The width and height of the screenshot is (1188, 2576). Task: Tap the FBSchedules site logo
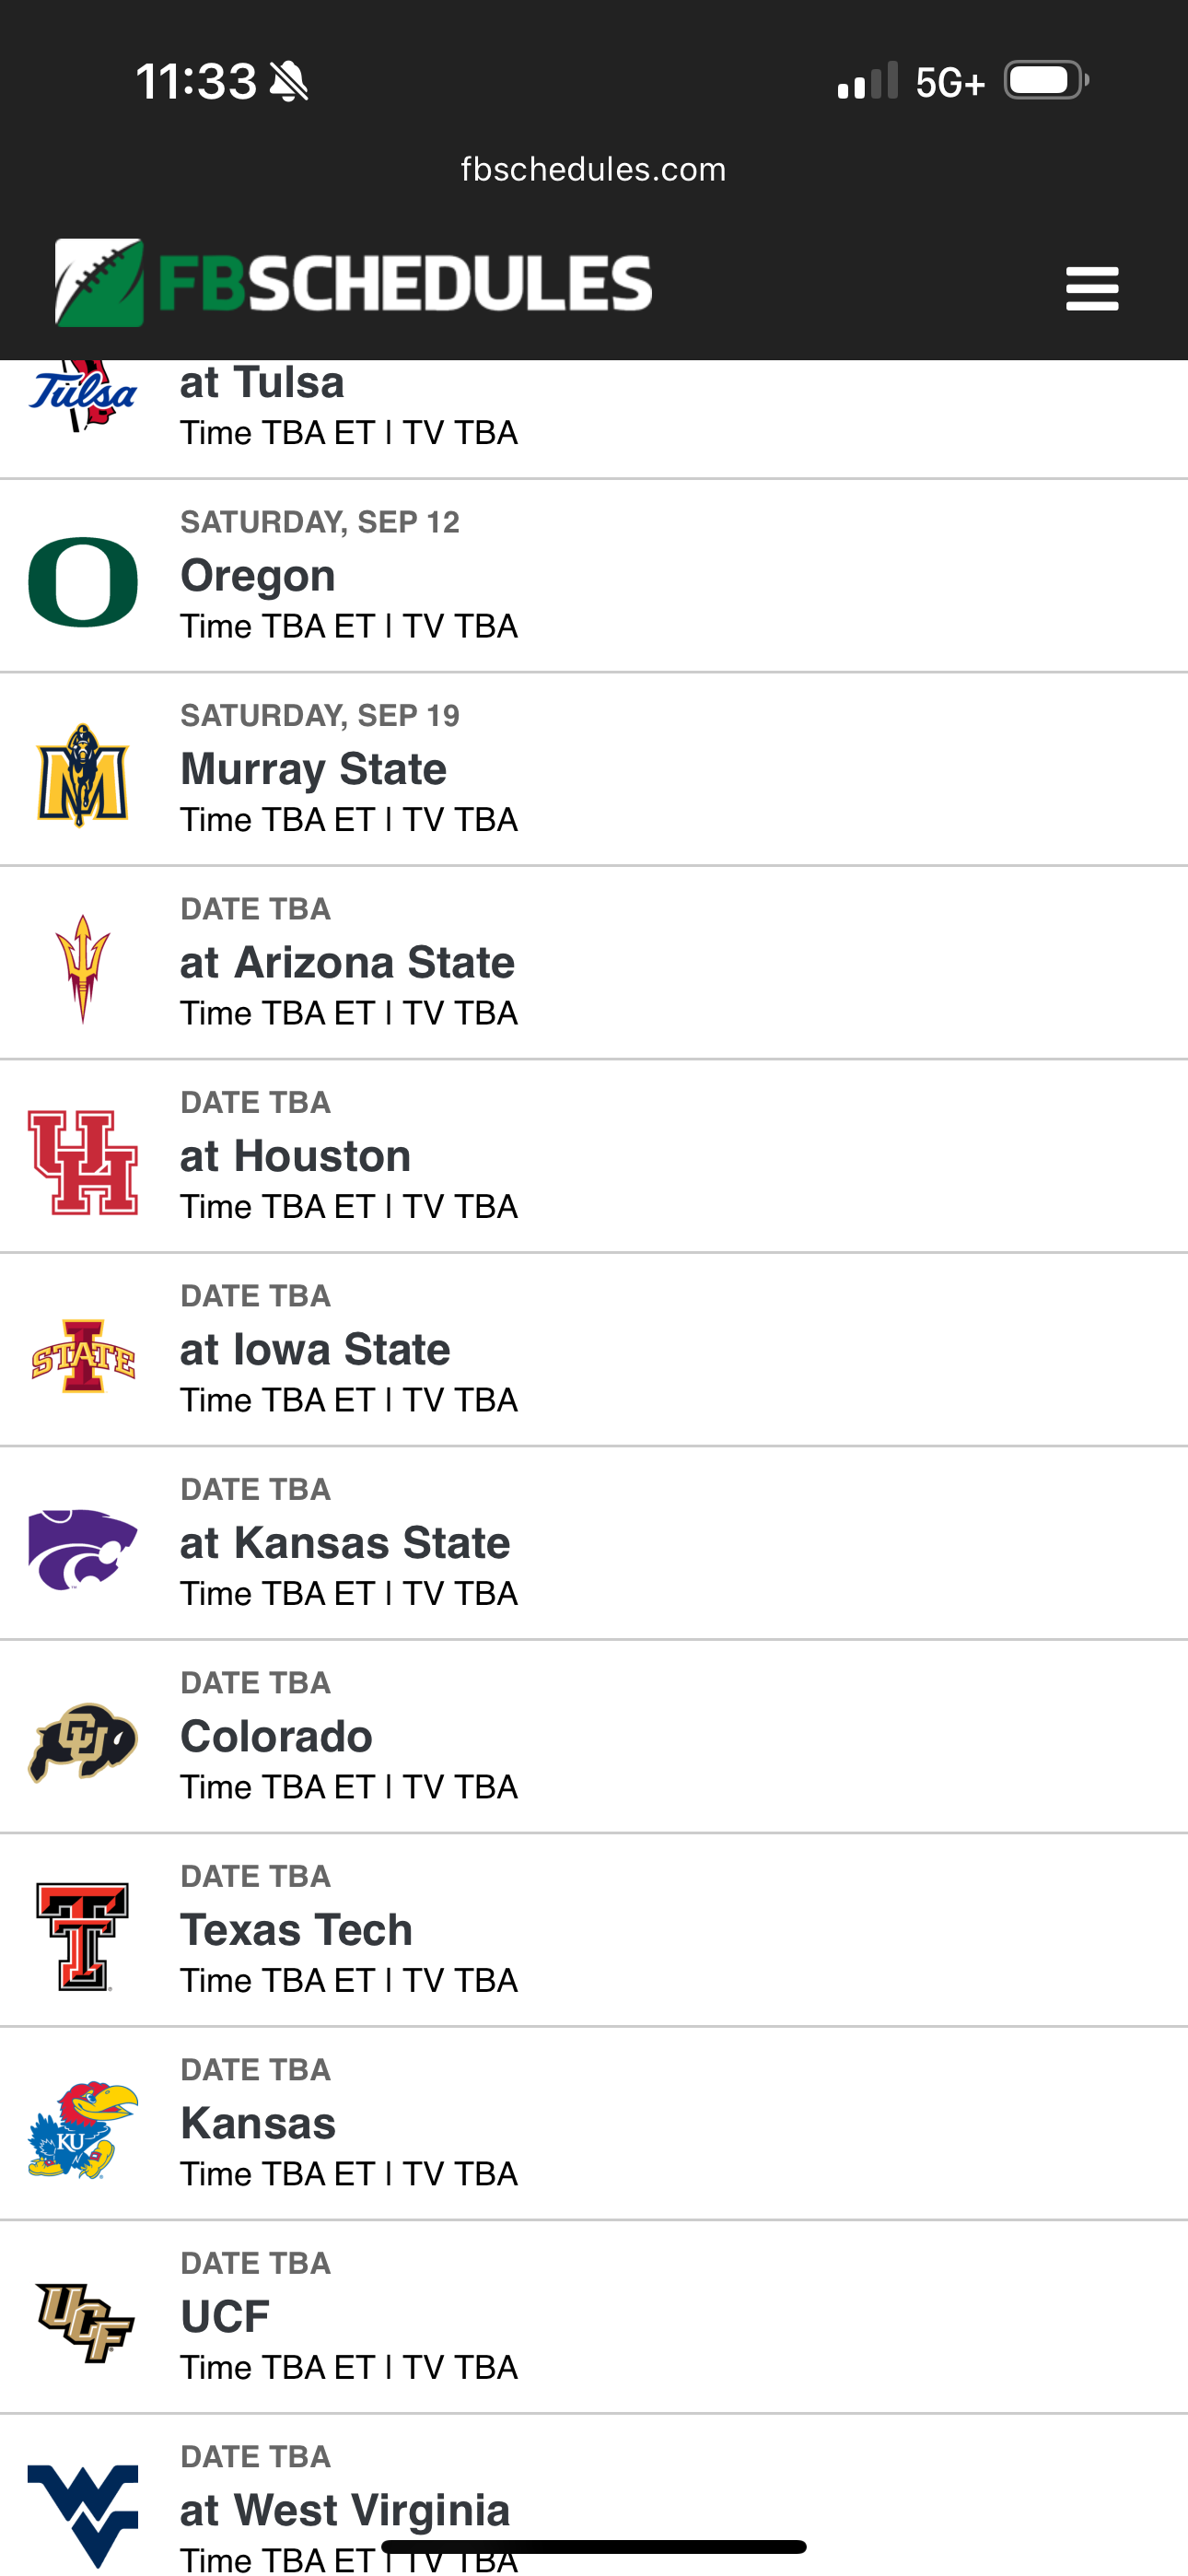(x=353, y=283)
